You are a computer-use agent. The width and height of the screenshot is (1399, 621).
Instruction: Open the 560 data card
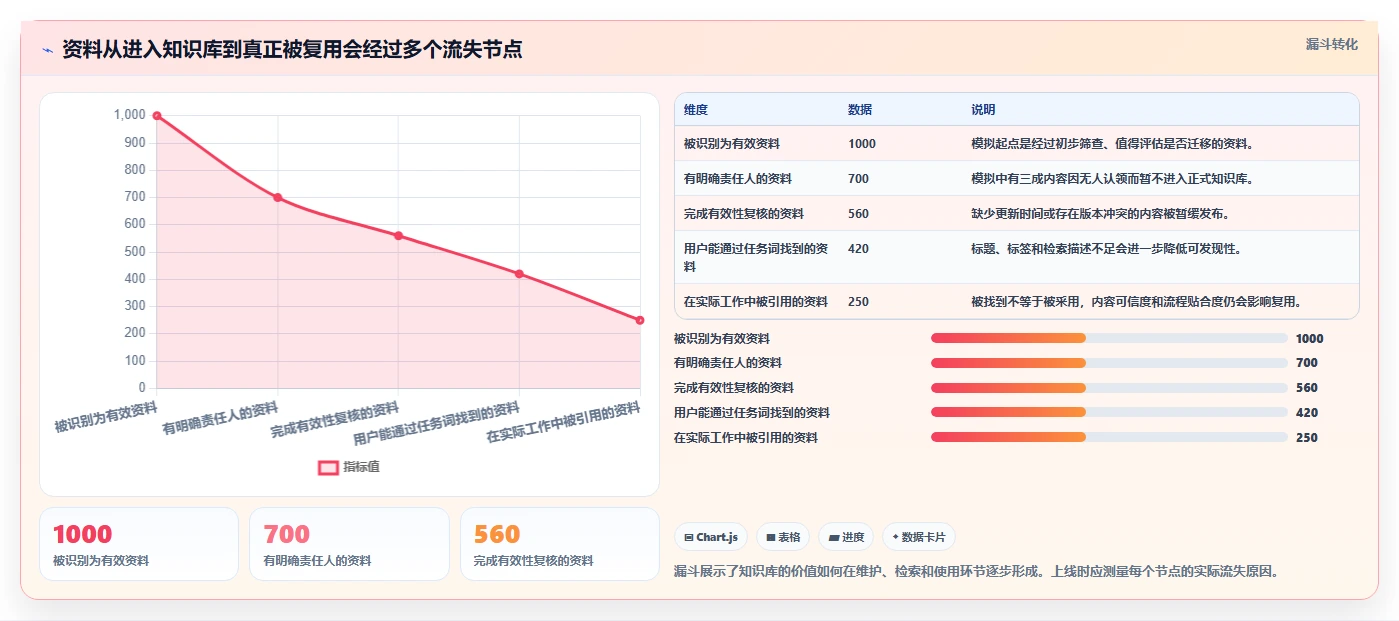point(560,544)
